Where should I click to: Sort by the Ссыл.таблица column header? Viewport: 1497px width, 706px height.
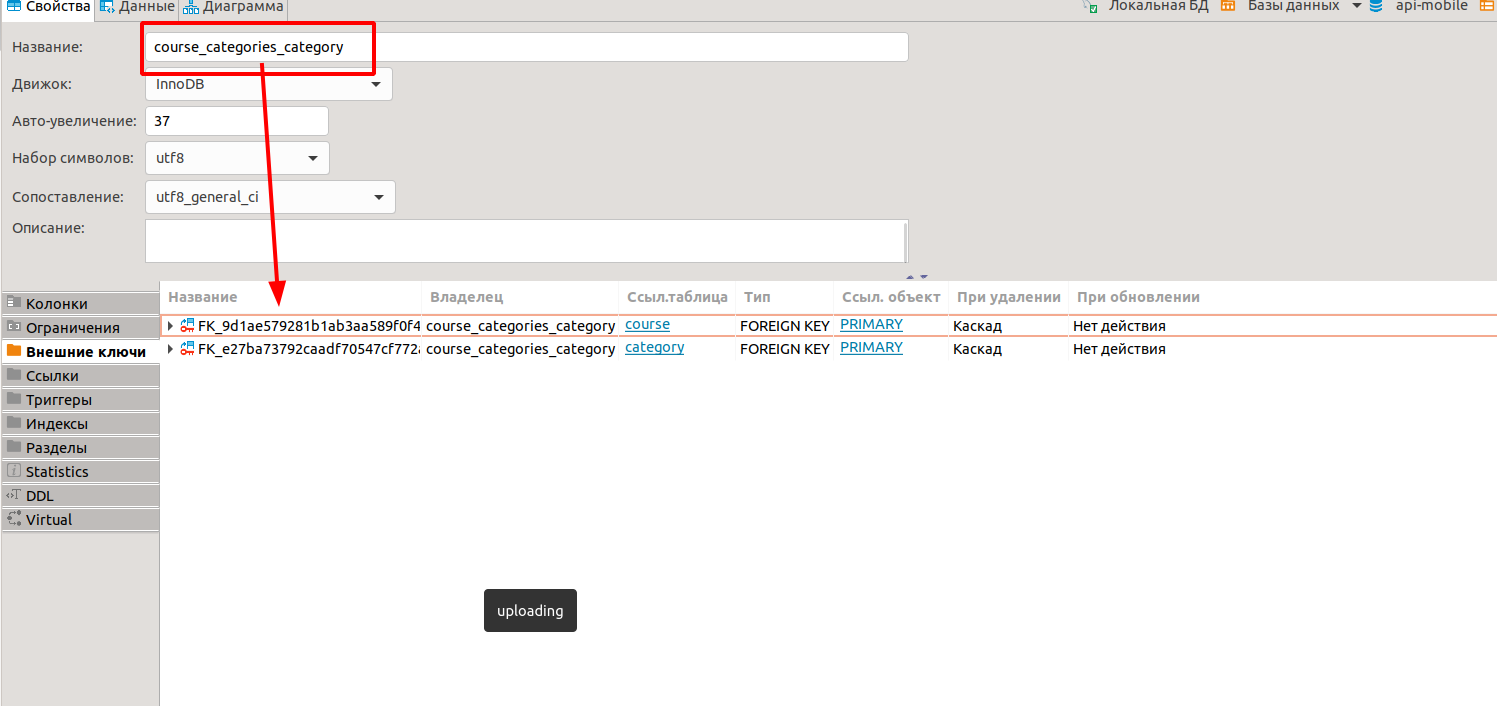click(x=677, y=297)
